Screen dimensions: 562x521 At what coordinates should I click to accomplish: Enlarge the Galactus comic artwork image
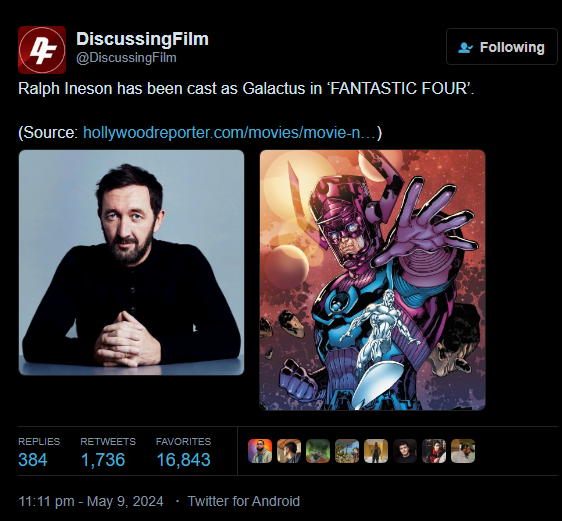pos(372,280)
